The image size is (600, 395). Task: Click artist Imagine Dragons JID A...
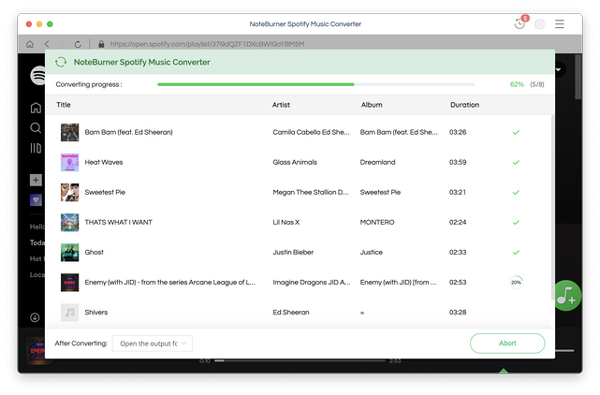311,282
